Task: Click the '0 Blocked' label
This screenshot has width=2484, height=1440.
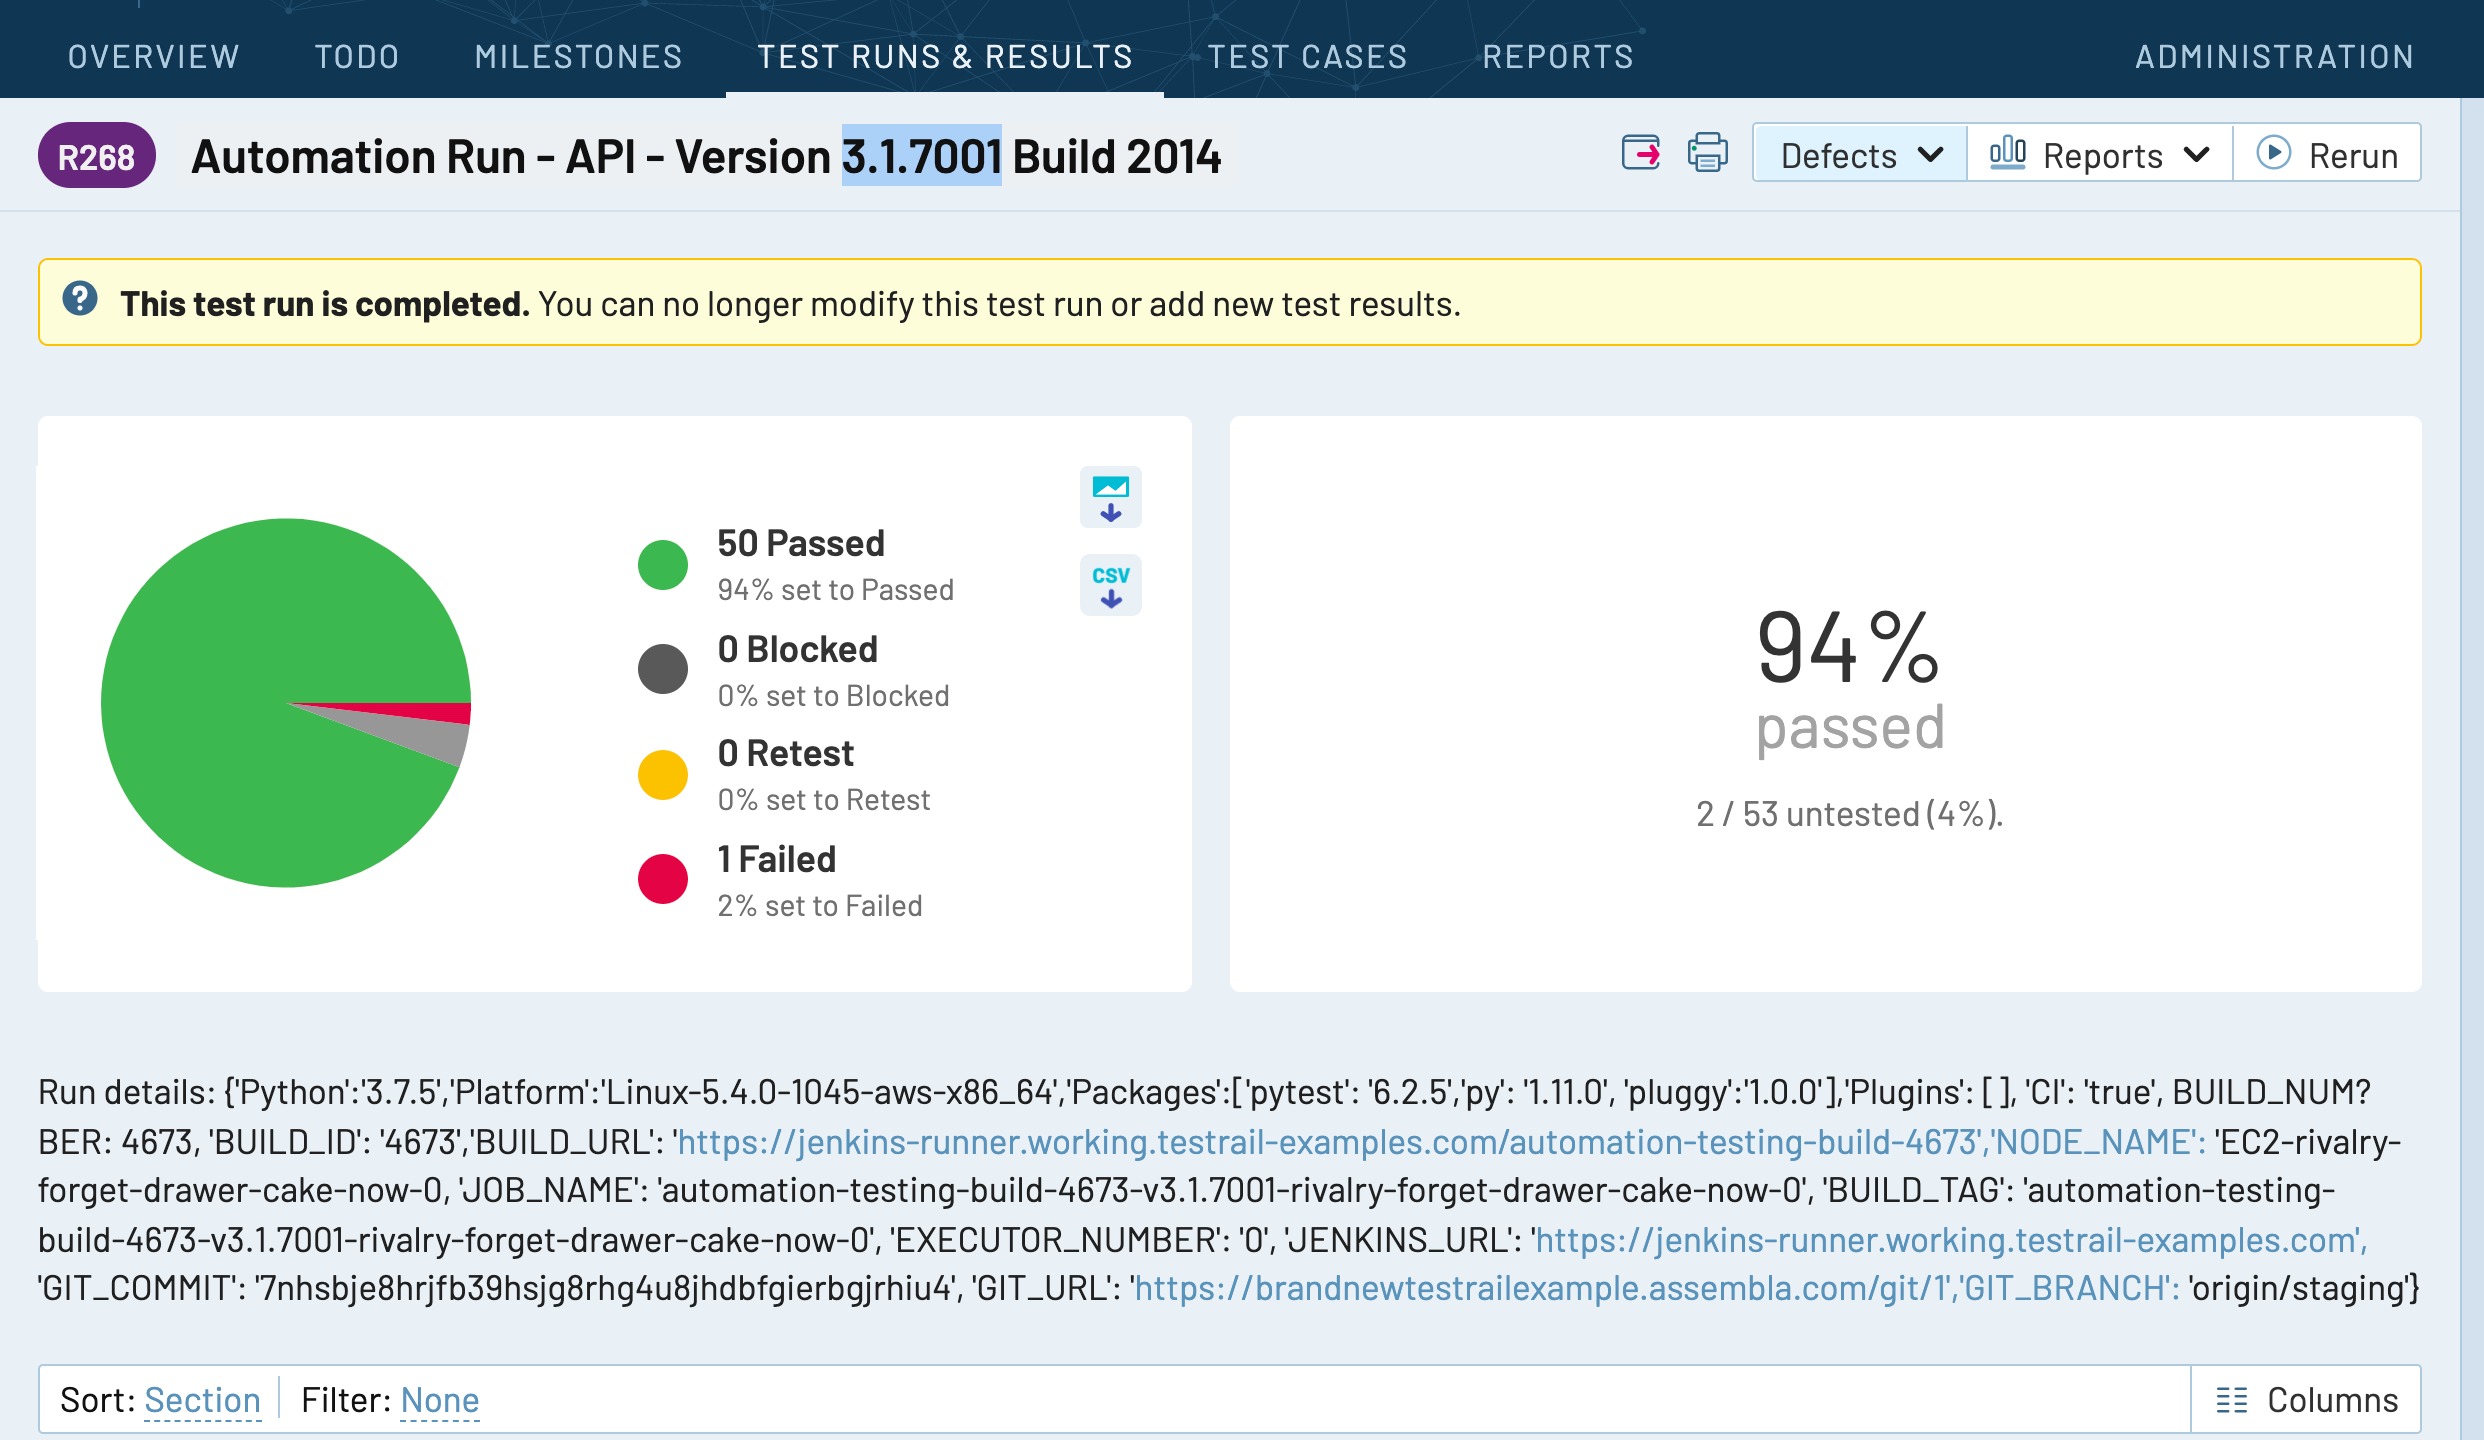Action: tap(797, 649)
